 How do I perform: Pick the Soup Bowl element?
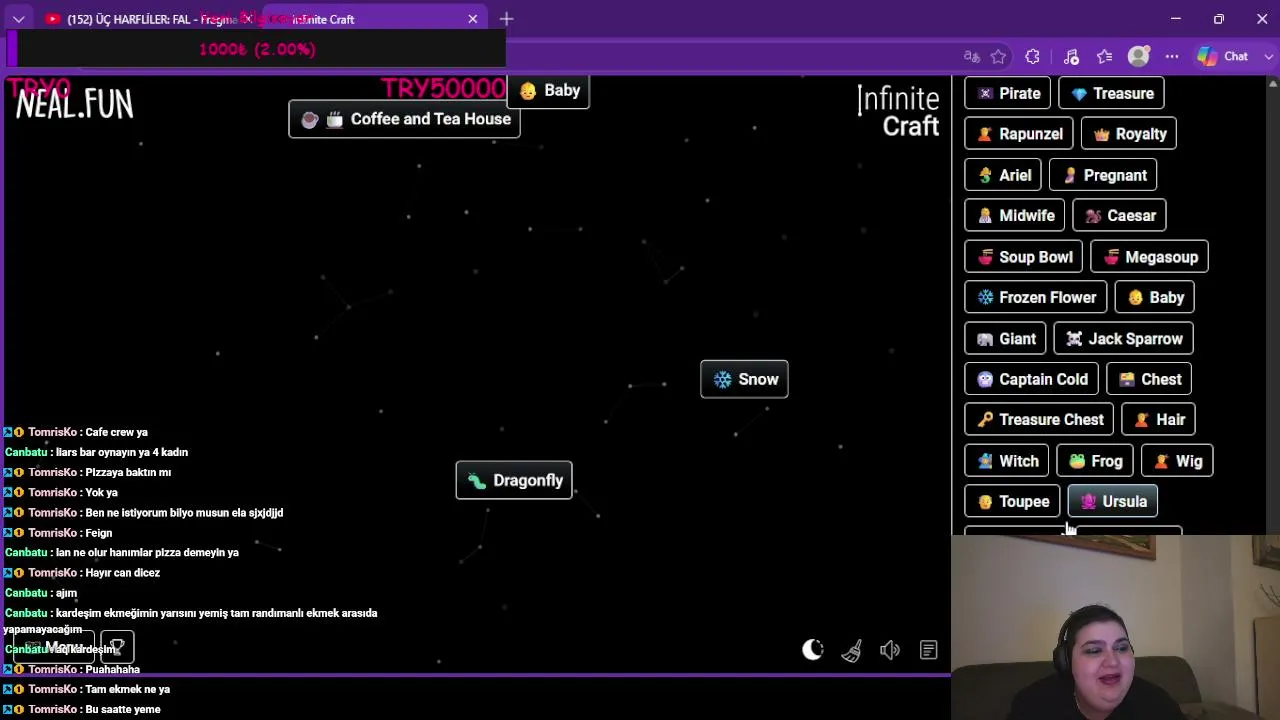[1024, 257]
